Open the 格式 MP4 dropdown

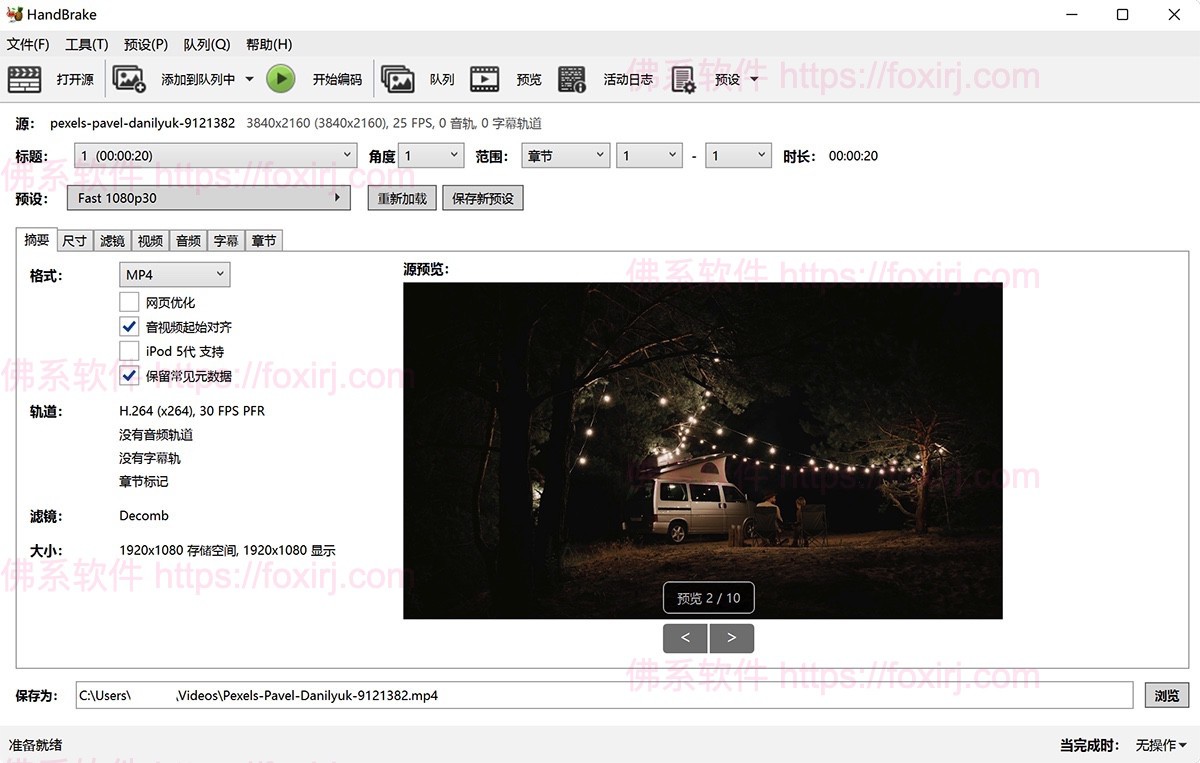[x=174, y=274]
